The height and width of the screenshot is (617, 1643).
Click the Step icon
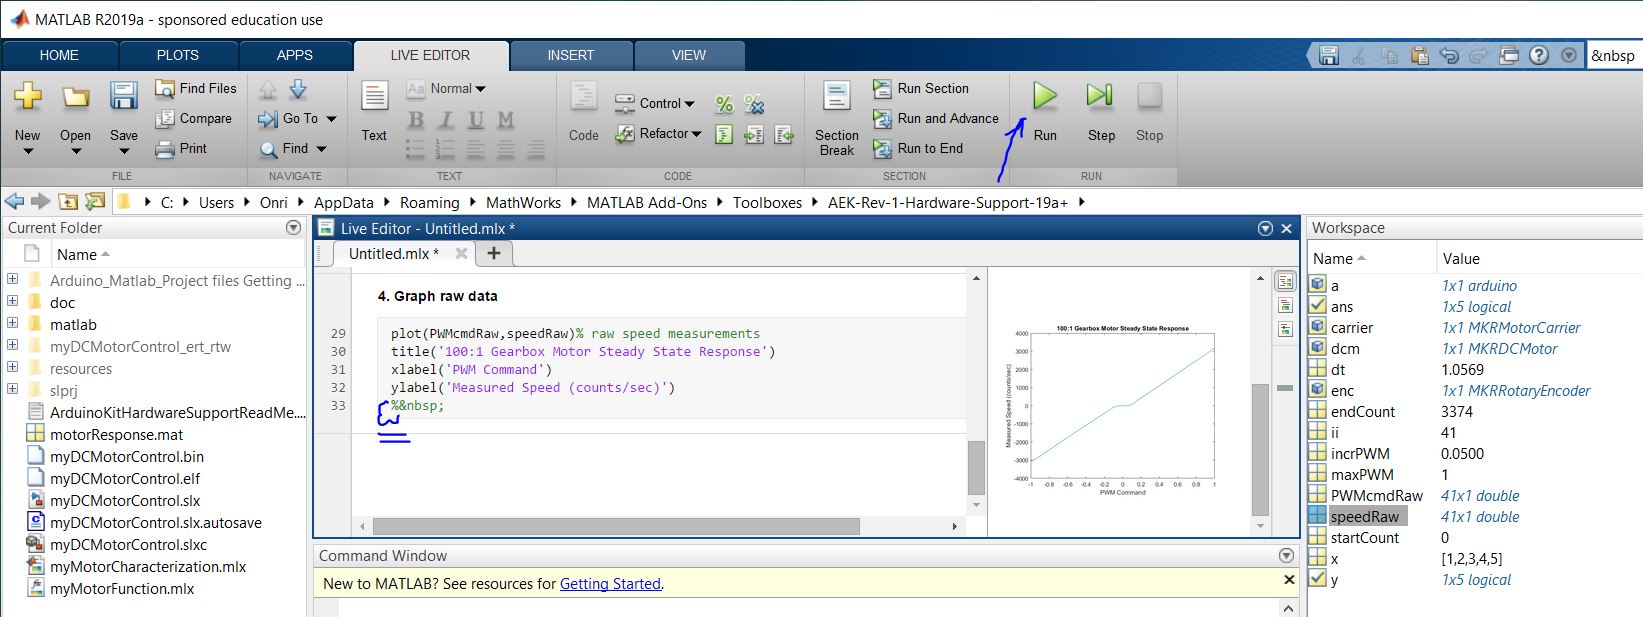[1100, 96]
